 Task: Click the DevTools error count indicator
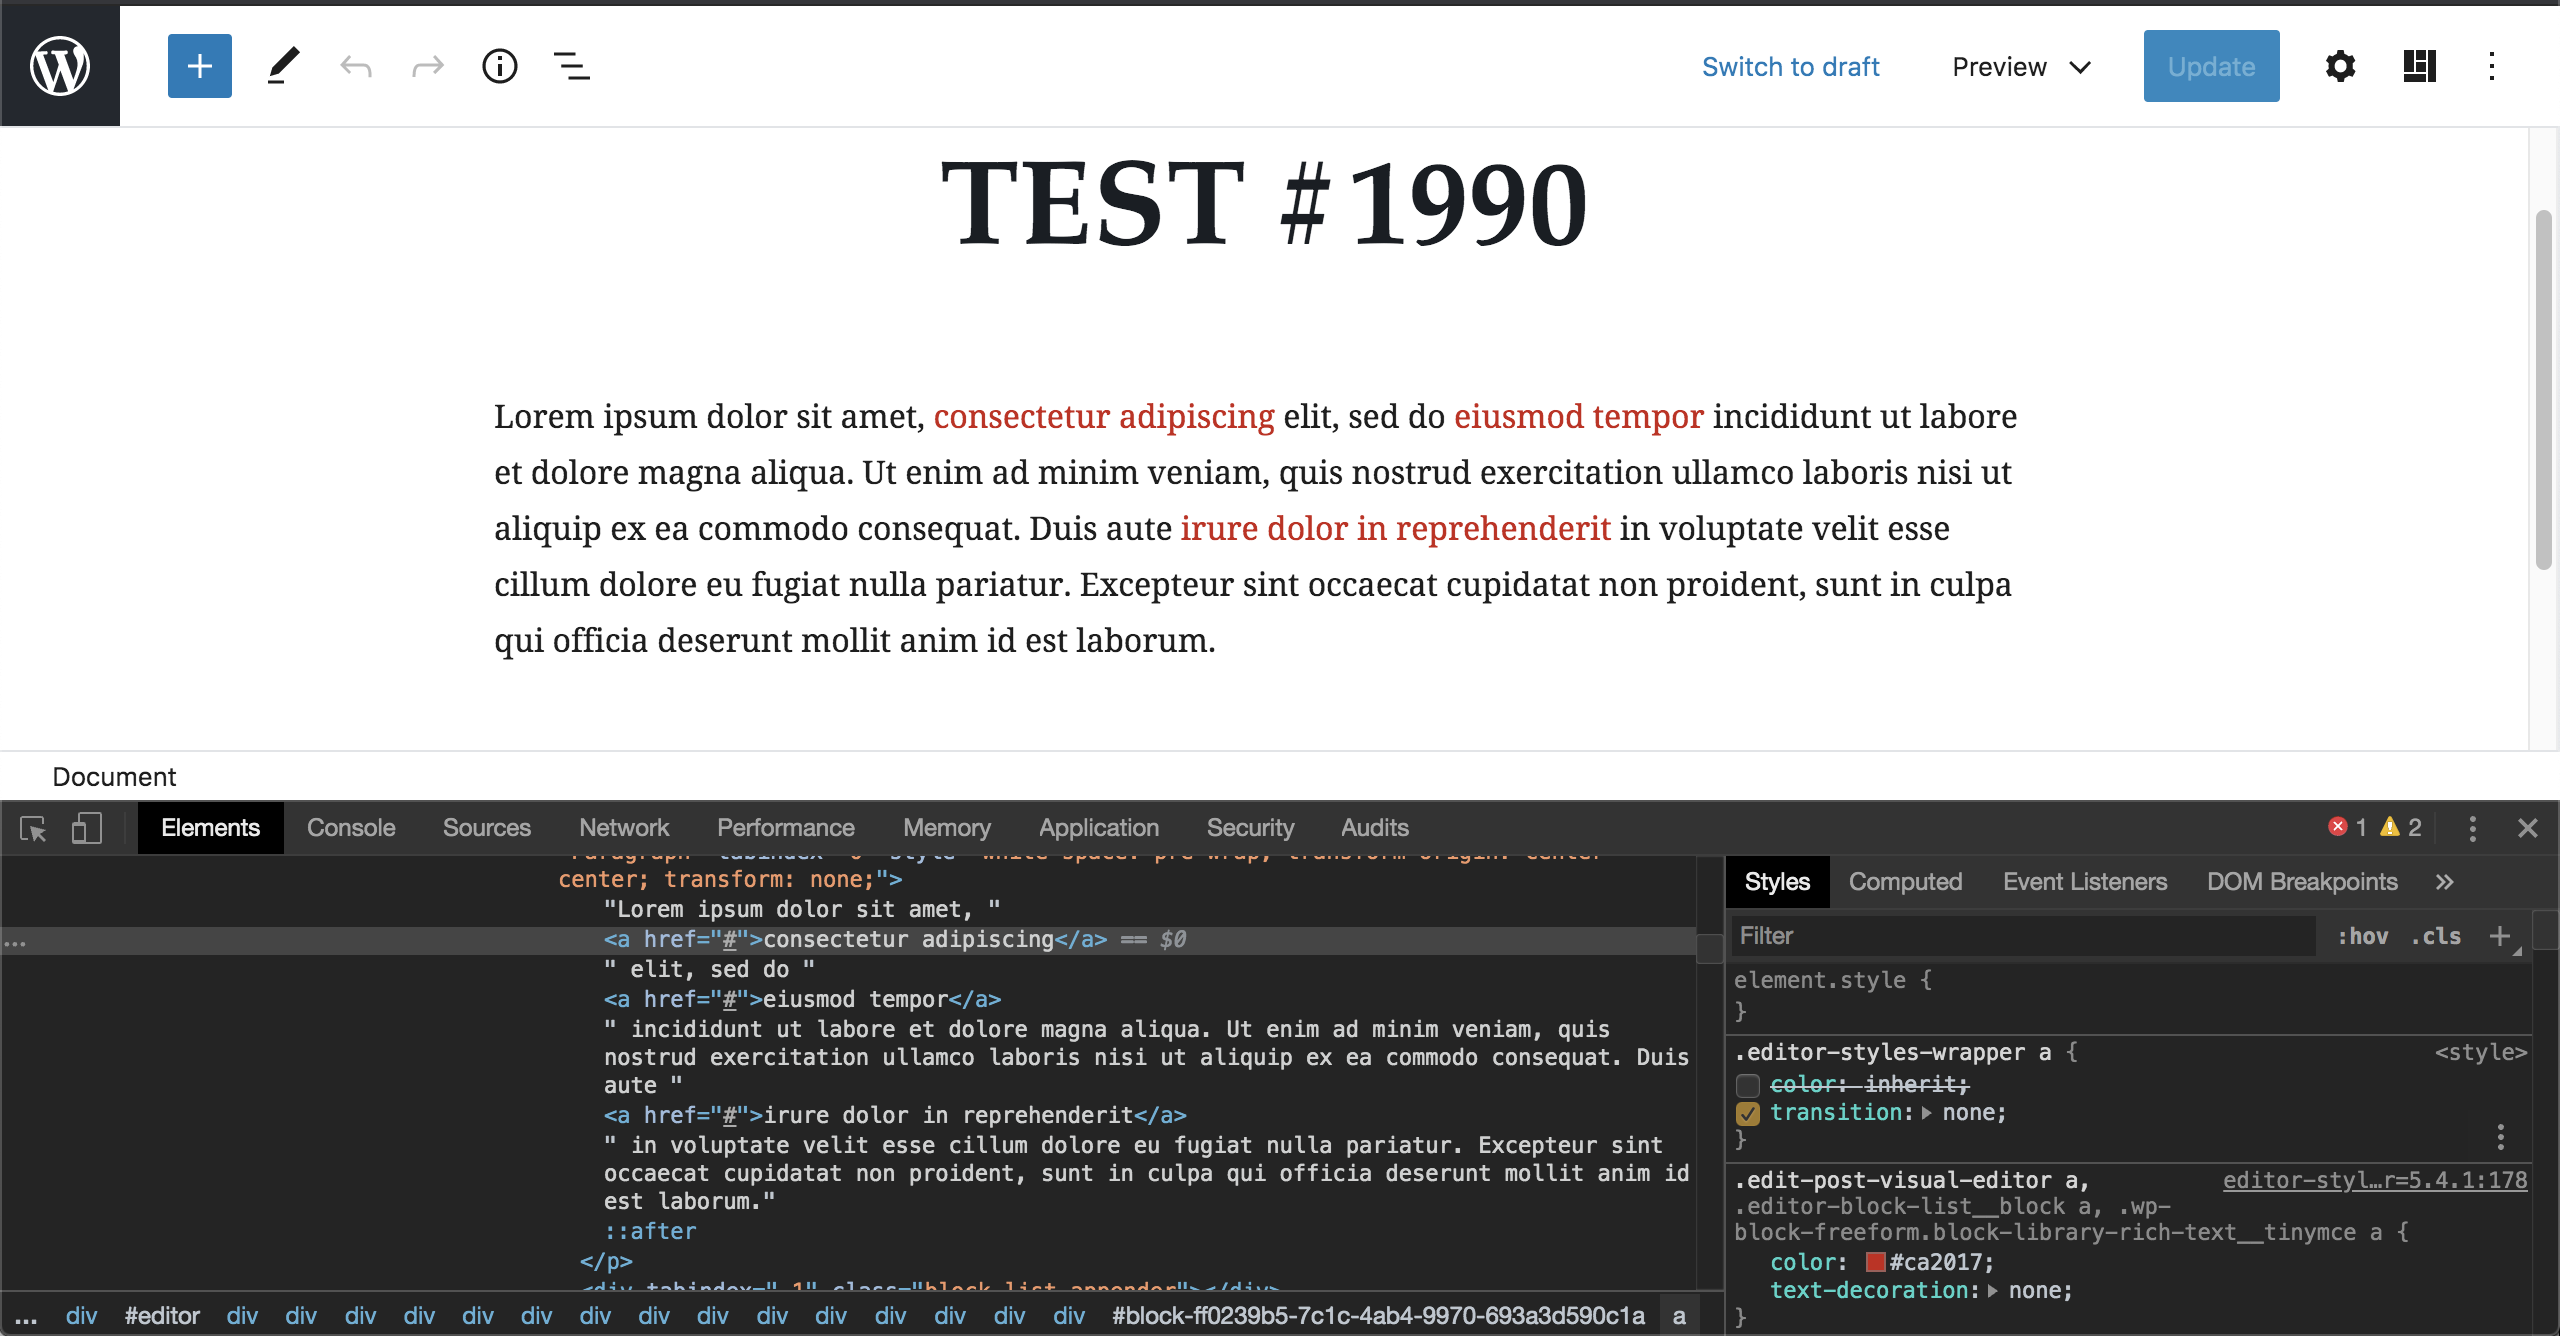coord(2347,827)
